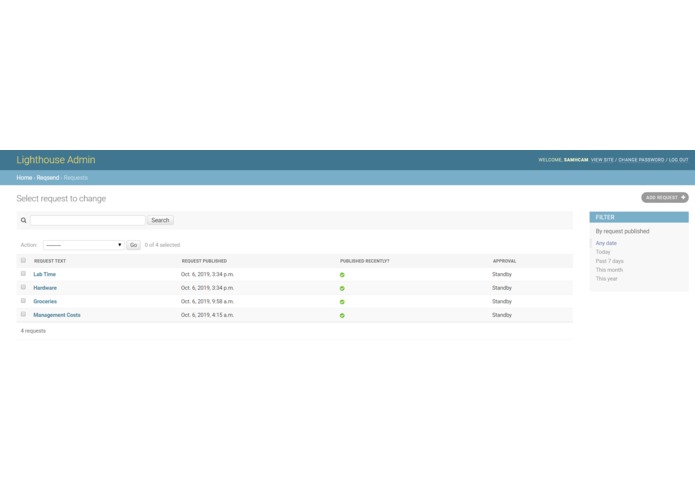Click the Search button
This screenshot has height=494, width=695.
[x=160, y=220]
